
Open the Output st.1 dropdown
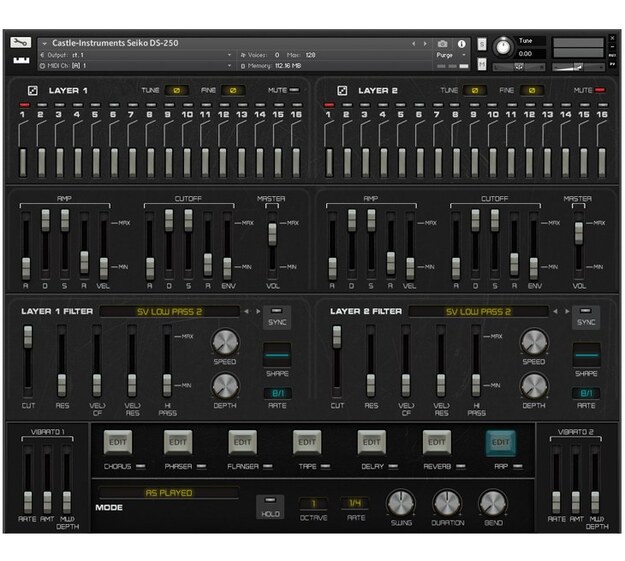coord(136,55)
